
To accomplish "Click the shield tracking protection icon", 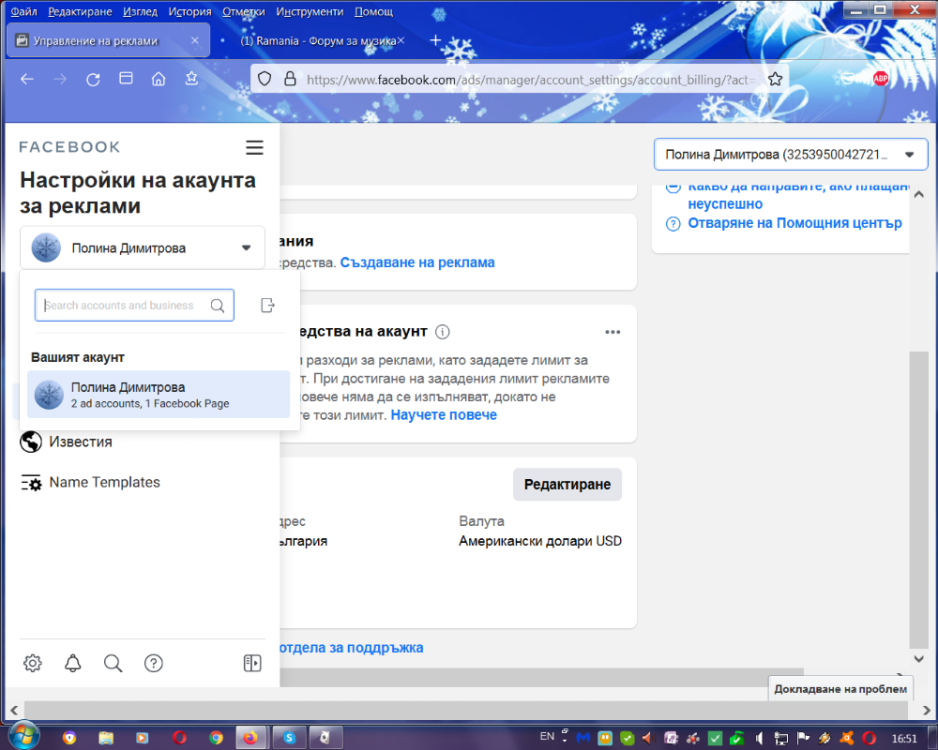I will (x=264, y=79).
